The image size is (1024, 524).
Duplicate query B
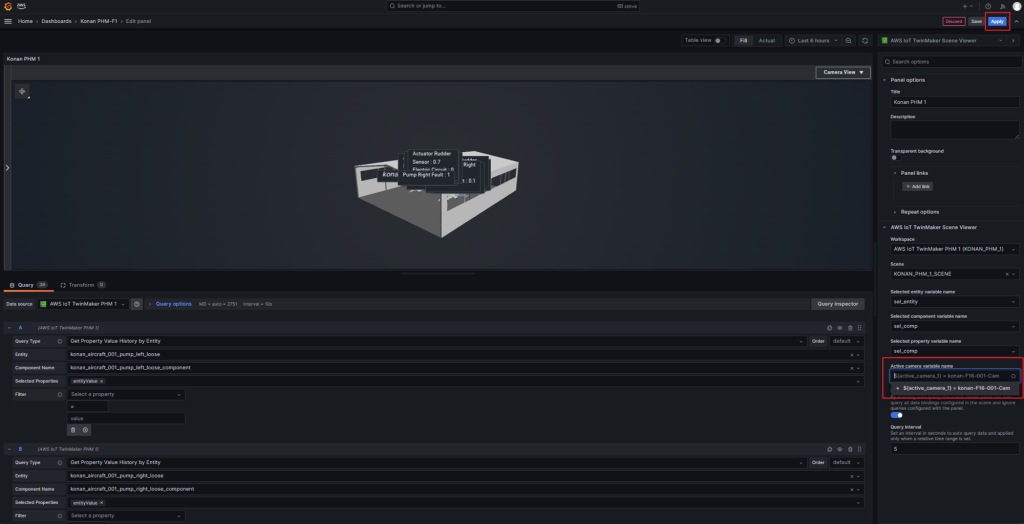pyautogui.click(x=829, y=449)
